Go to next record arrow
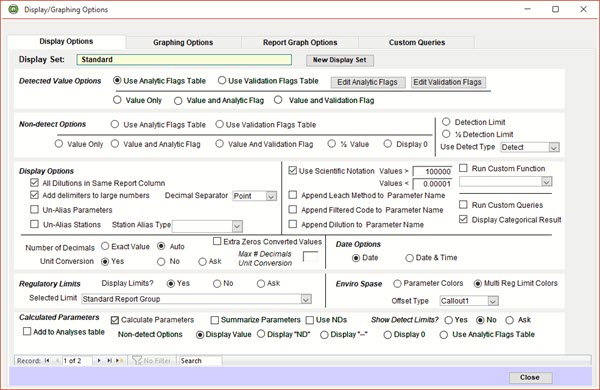600x390 pixels. [x=99, y=361]
